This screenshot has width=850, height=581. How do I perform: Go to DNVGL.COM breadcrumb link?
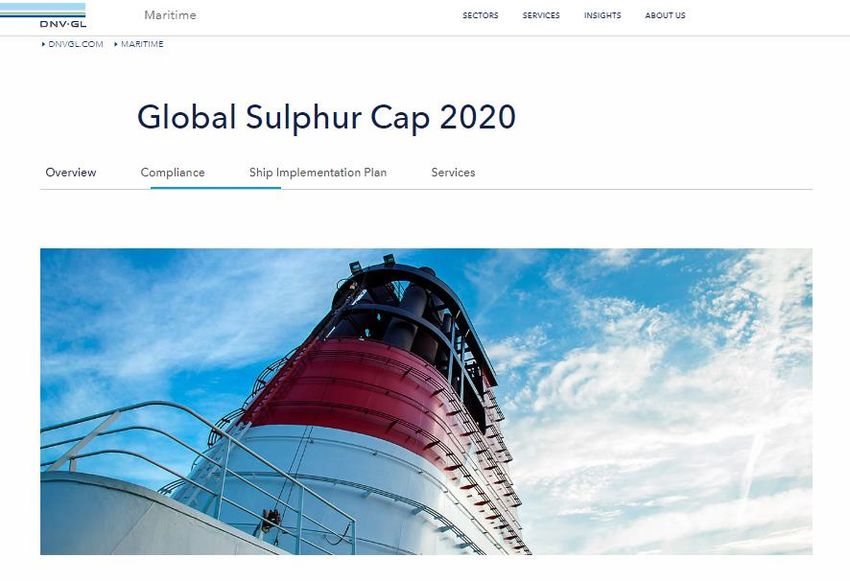tap(76, 44)
